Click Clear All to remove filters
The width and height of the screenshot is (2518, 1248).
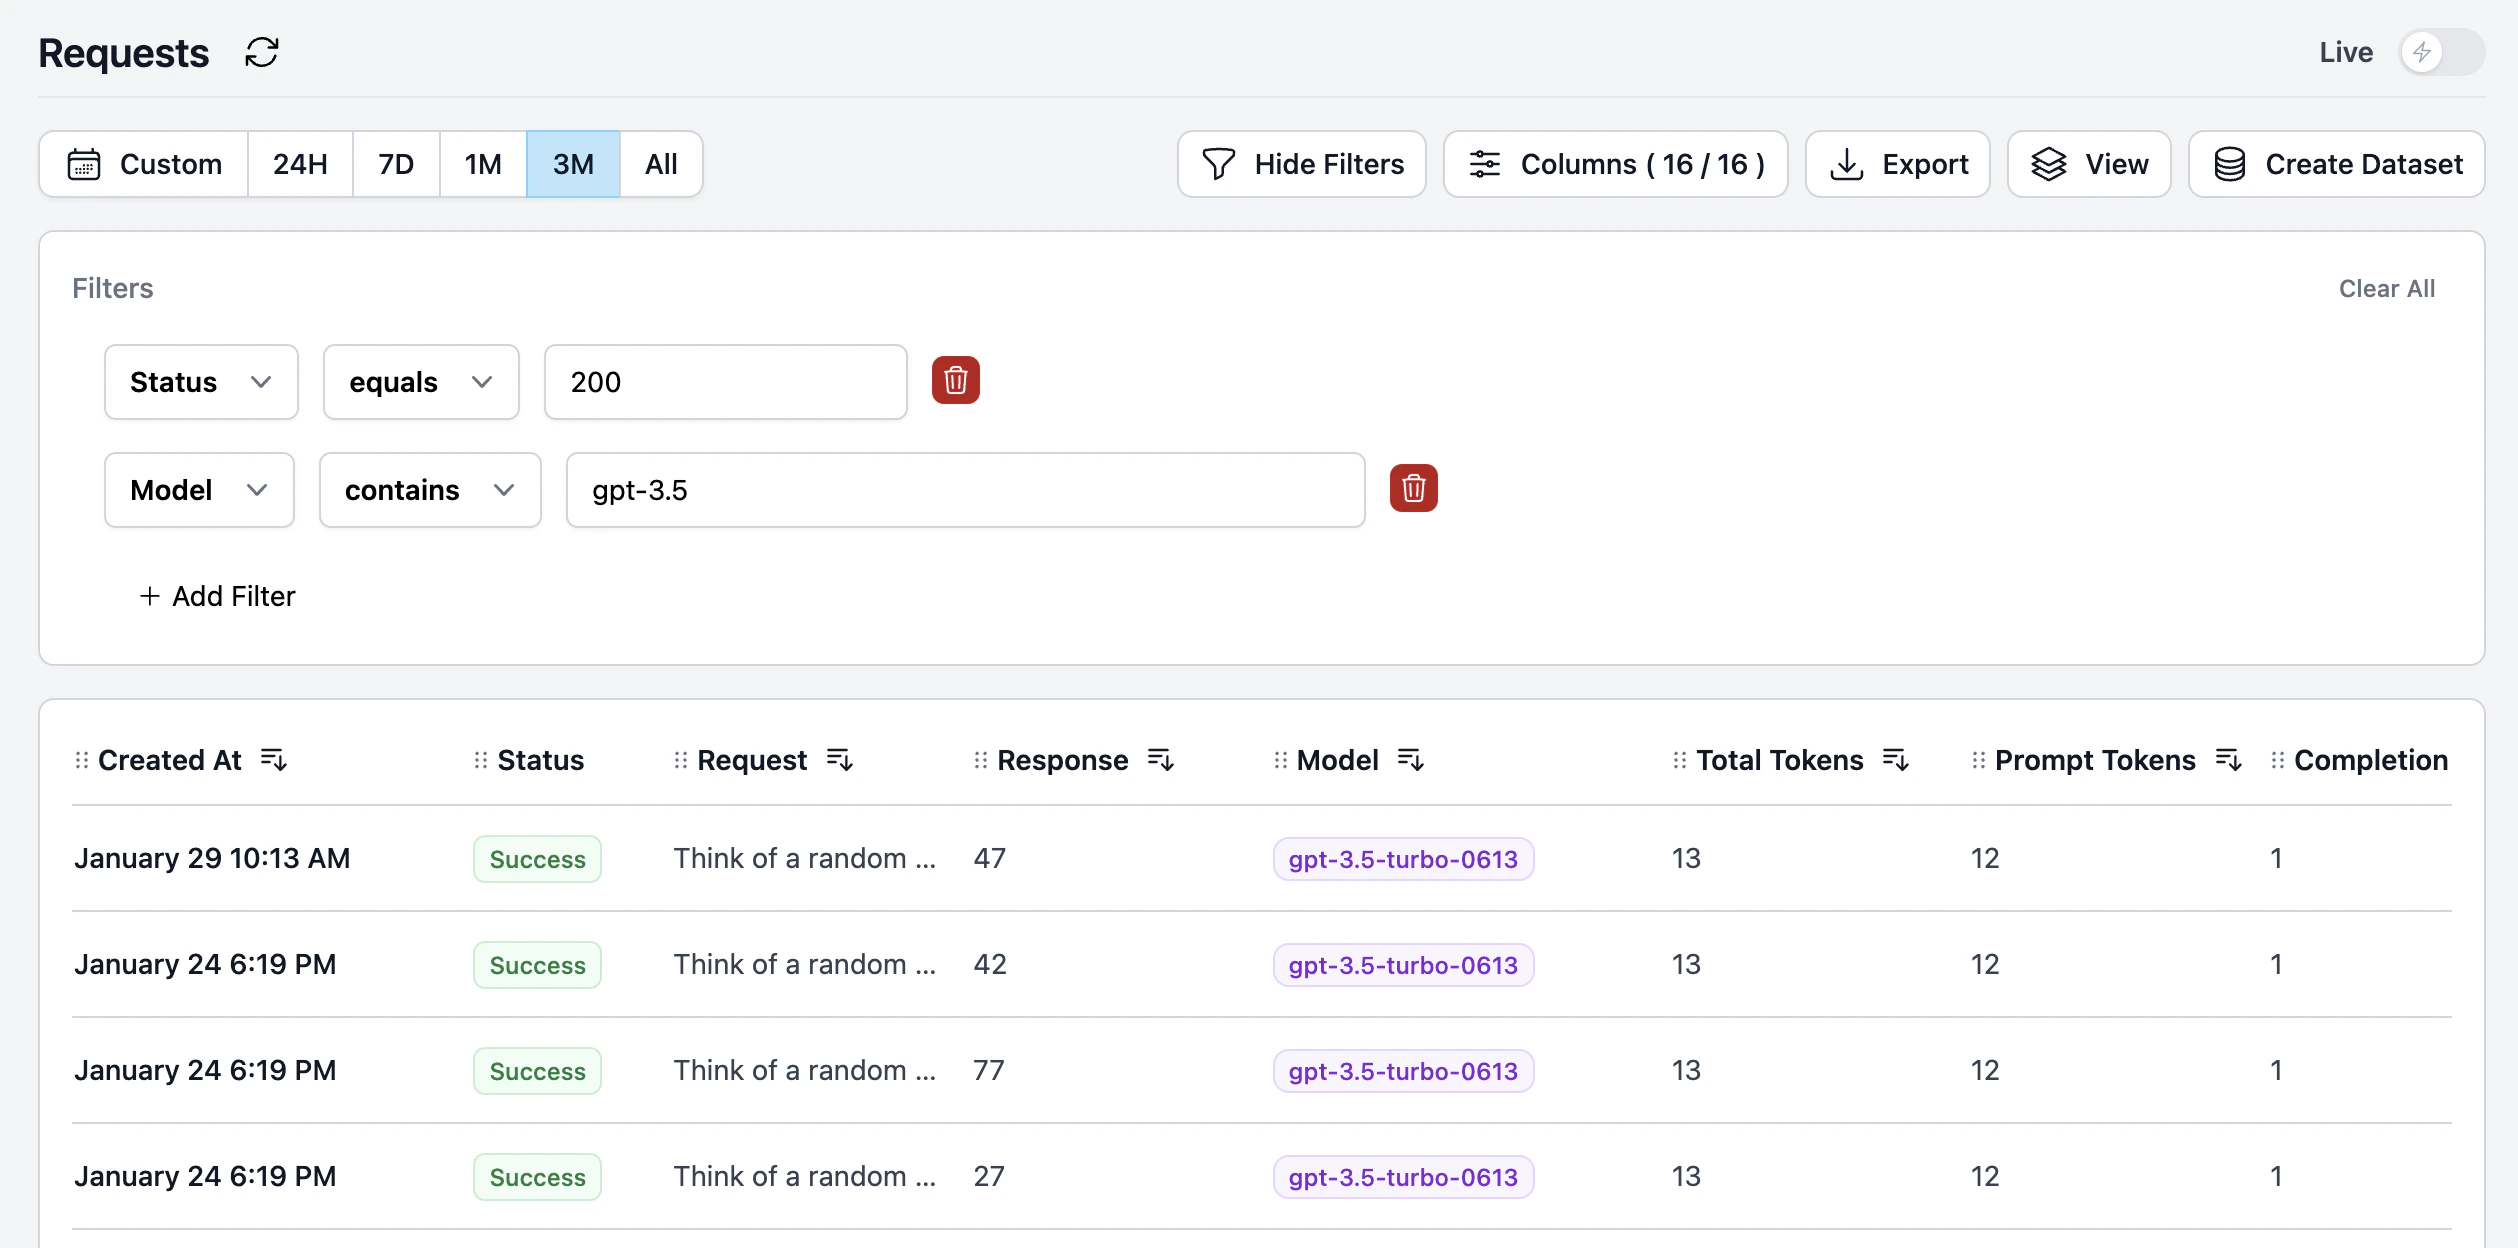2386,288
